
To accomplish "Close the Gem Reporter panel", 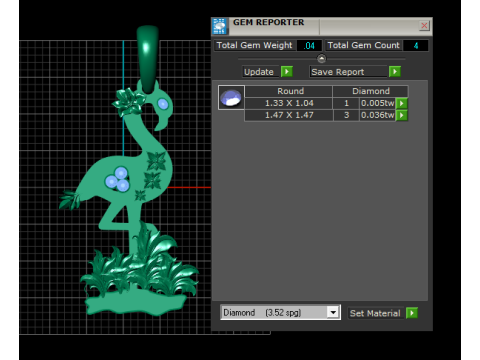I will coord(424,26).
